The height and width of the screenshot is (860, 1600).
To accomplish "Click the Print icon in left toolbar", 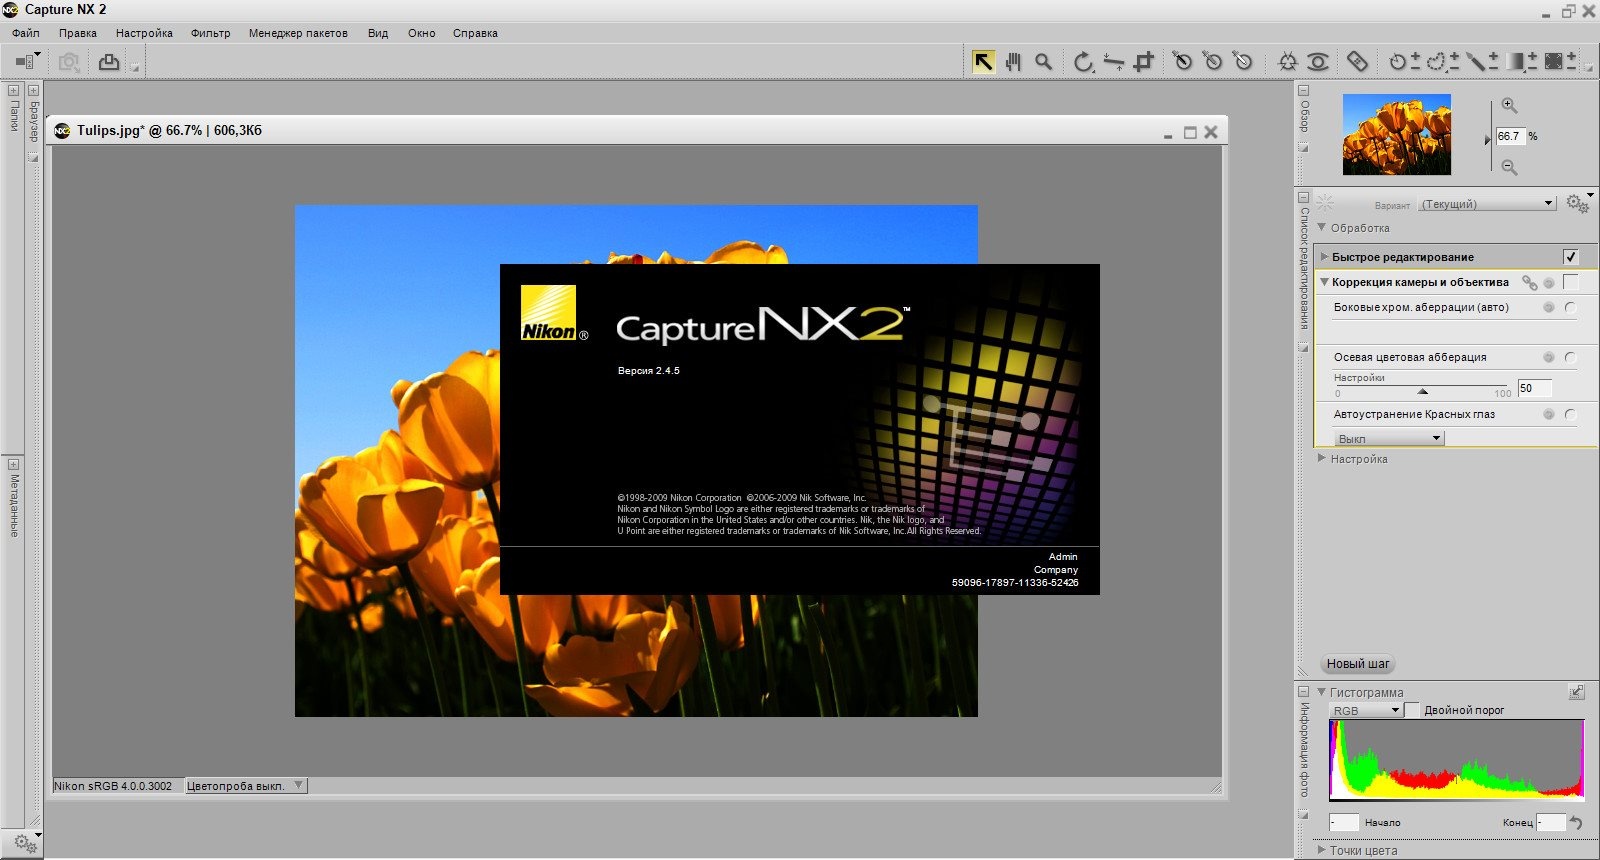I will [x=109, y=62].
